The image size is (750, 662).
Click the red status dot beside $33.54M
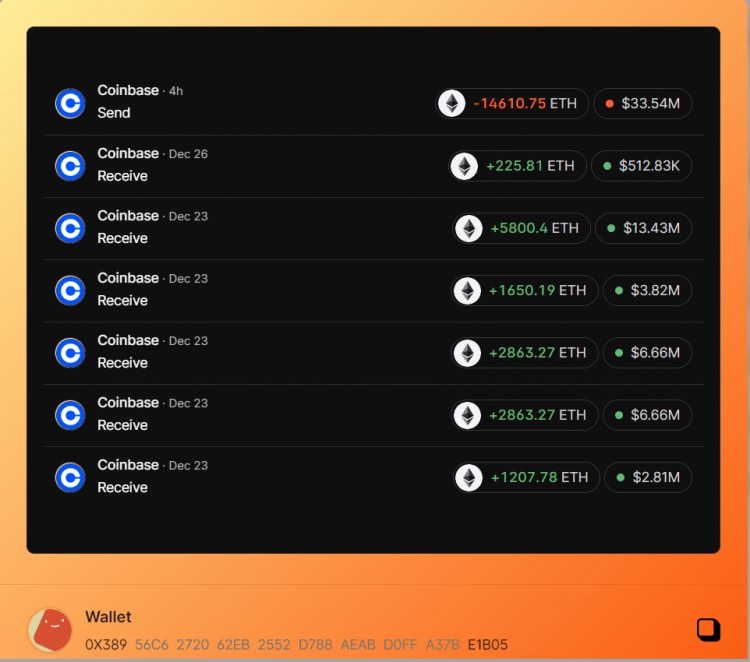pyautogui.click(x=609, y=103)
